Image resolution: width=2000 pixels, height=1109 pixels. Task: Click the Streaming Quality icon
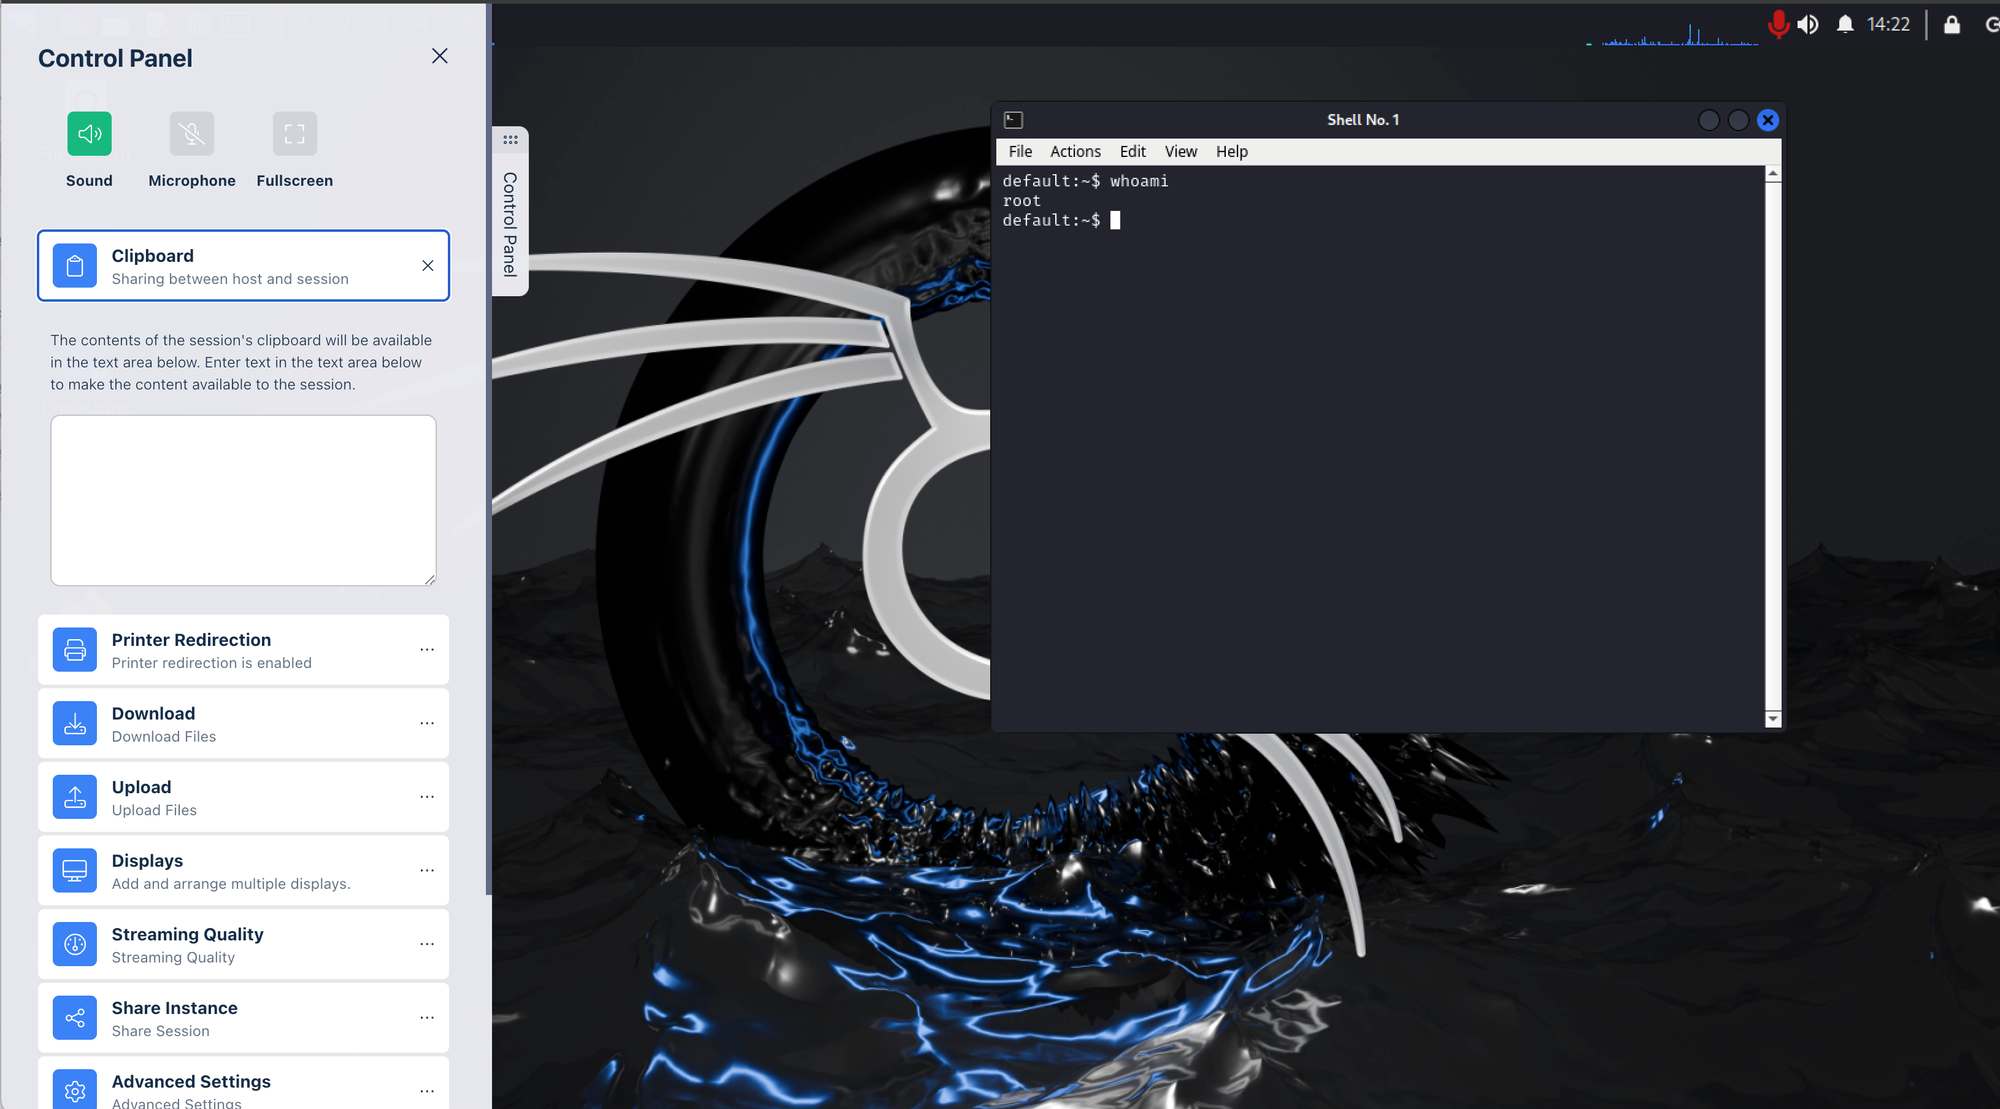75,944
